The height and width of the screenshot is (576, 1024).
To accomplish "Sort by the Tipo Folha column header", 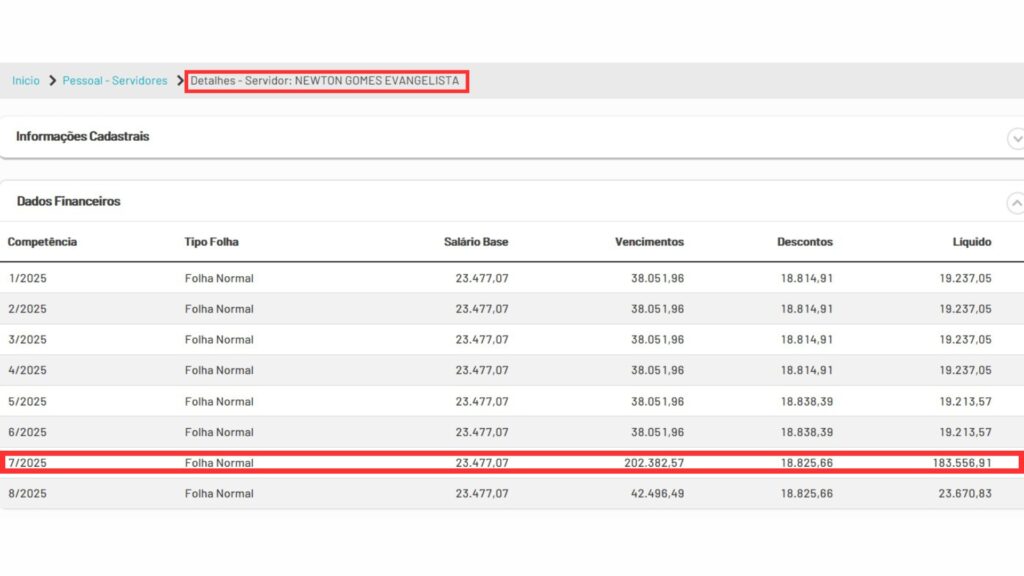I will point(211,242).
